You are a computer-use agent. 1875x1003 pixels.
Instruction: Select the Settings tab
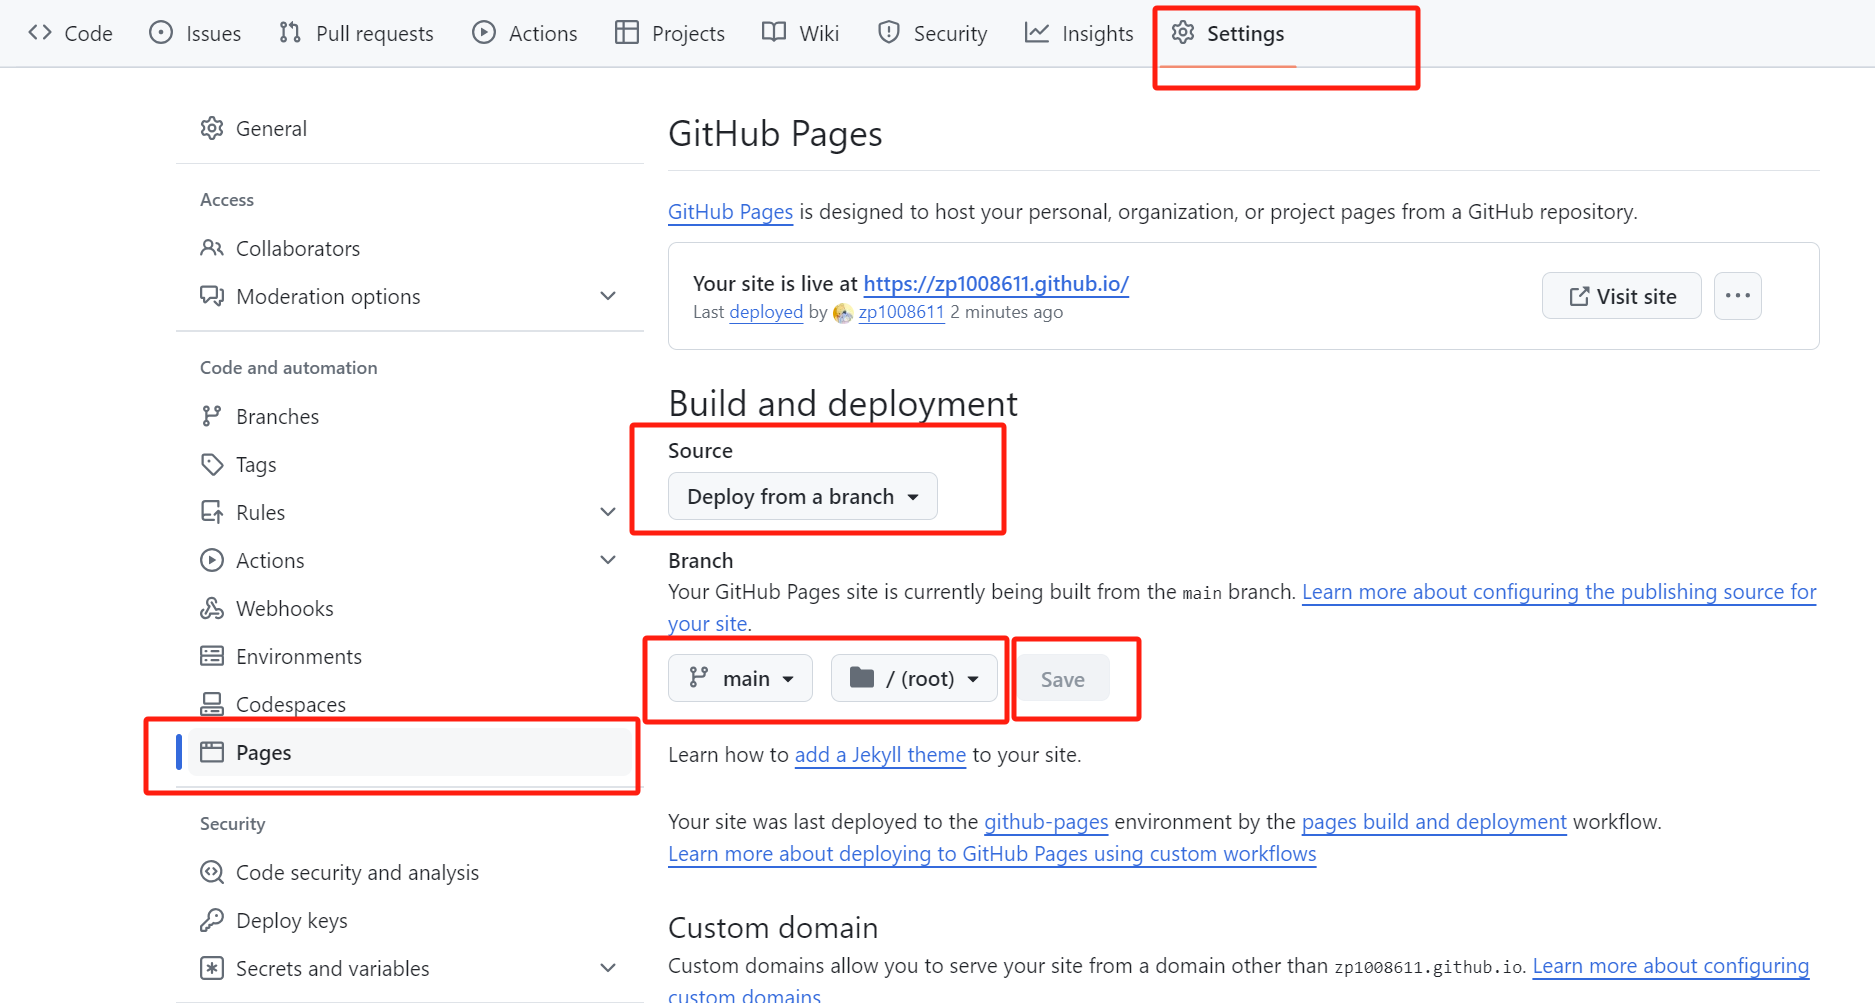click(1228, 33)
